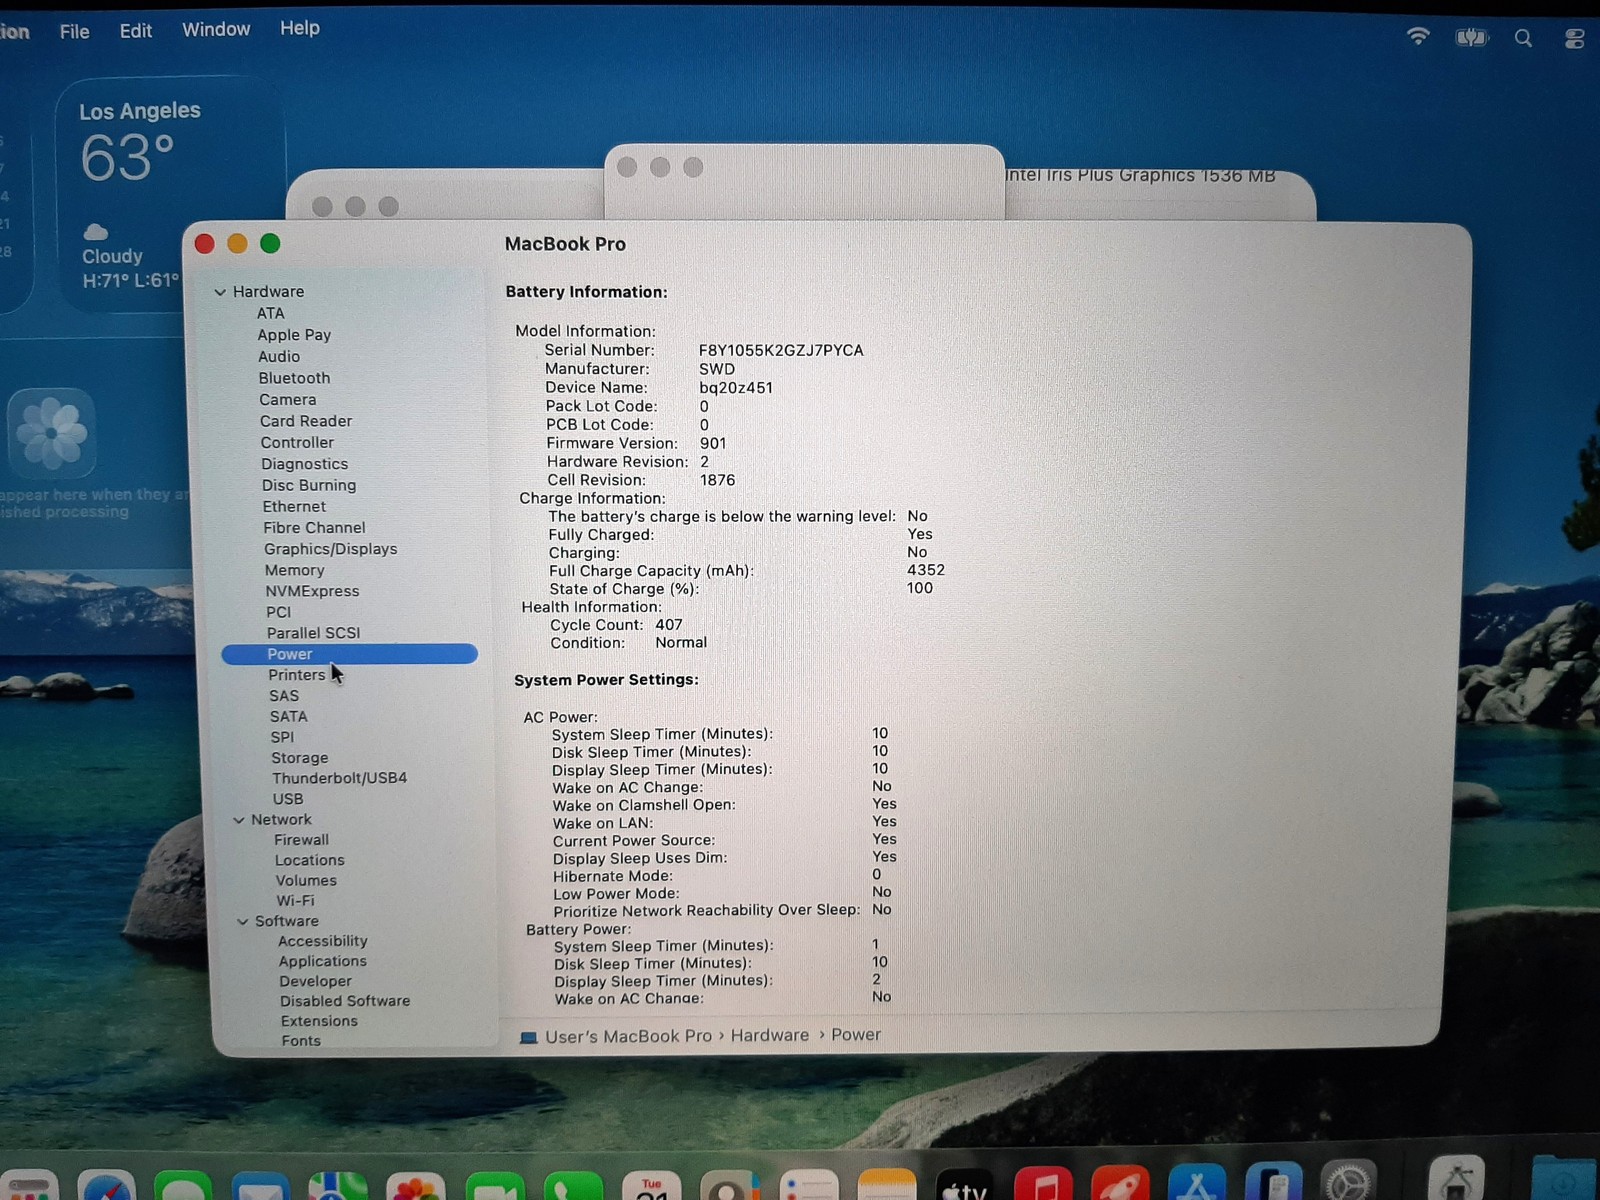Launch Safari from the Dock
The height and width of the screenshot is (1200, 1600).
click(106, 1186)
